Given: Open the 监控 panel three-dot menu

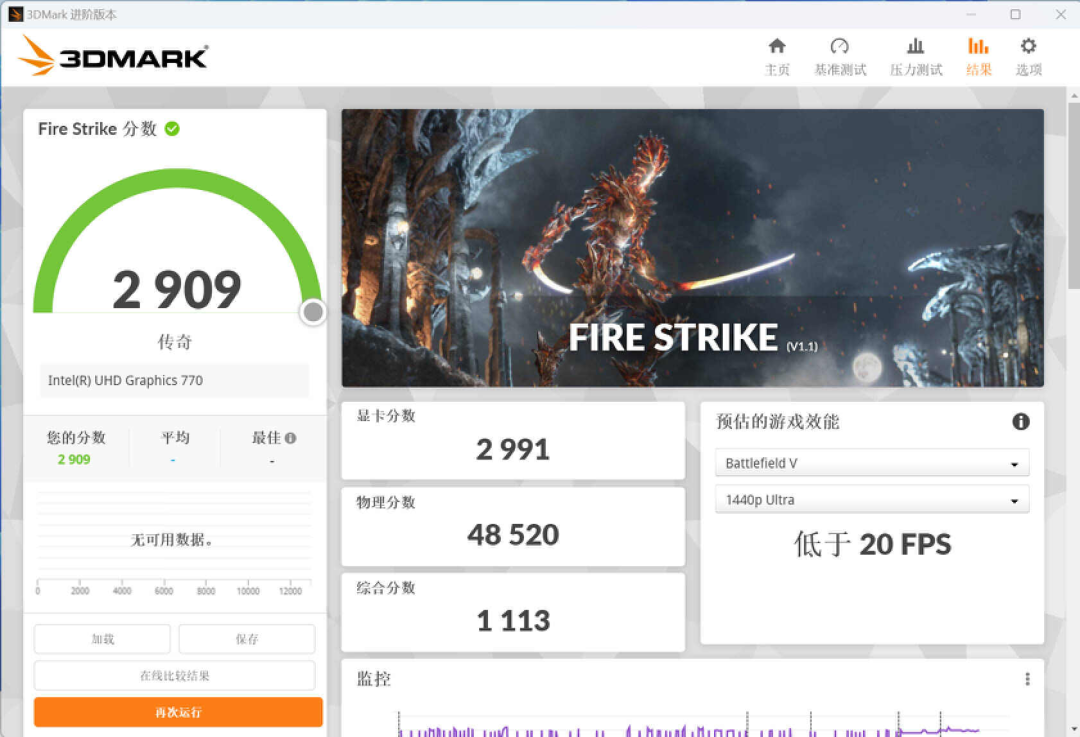Looking at the screenshot, I should (1027, 679).
